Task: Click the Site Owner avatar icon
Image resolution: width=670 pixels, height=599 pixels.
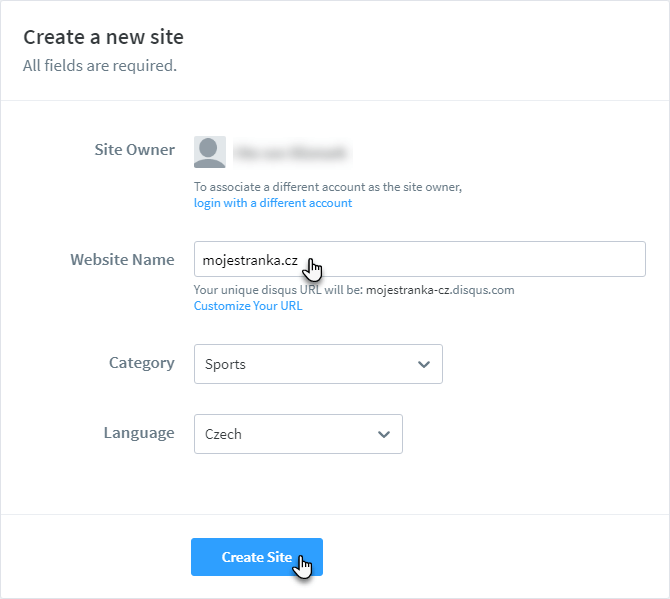Action: (210, 152)
